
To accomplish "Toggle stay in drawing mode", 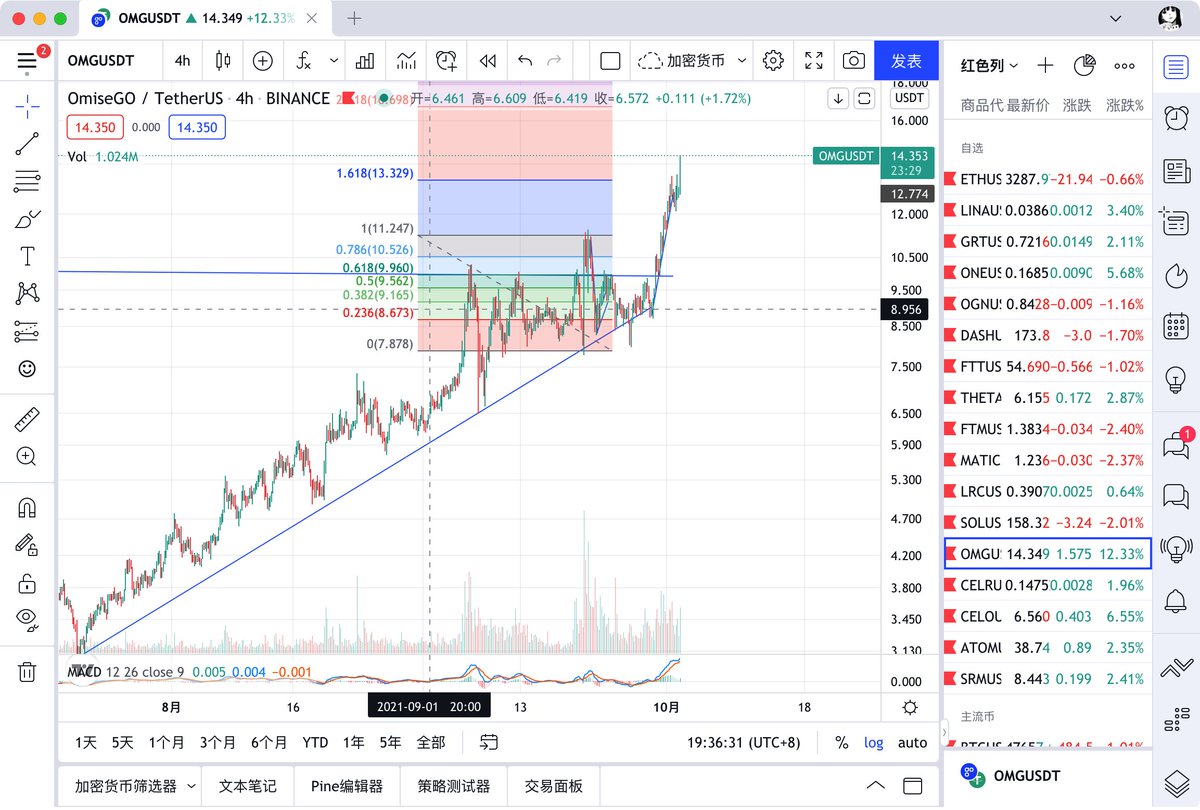I will (27, 545).
